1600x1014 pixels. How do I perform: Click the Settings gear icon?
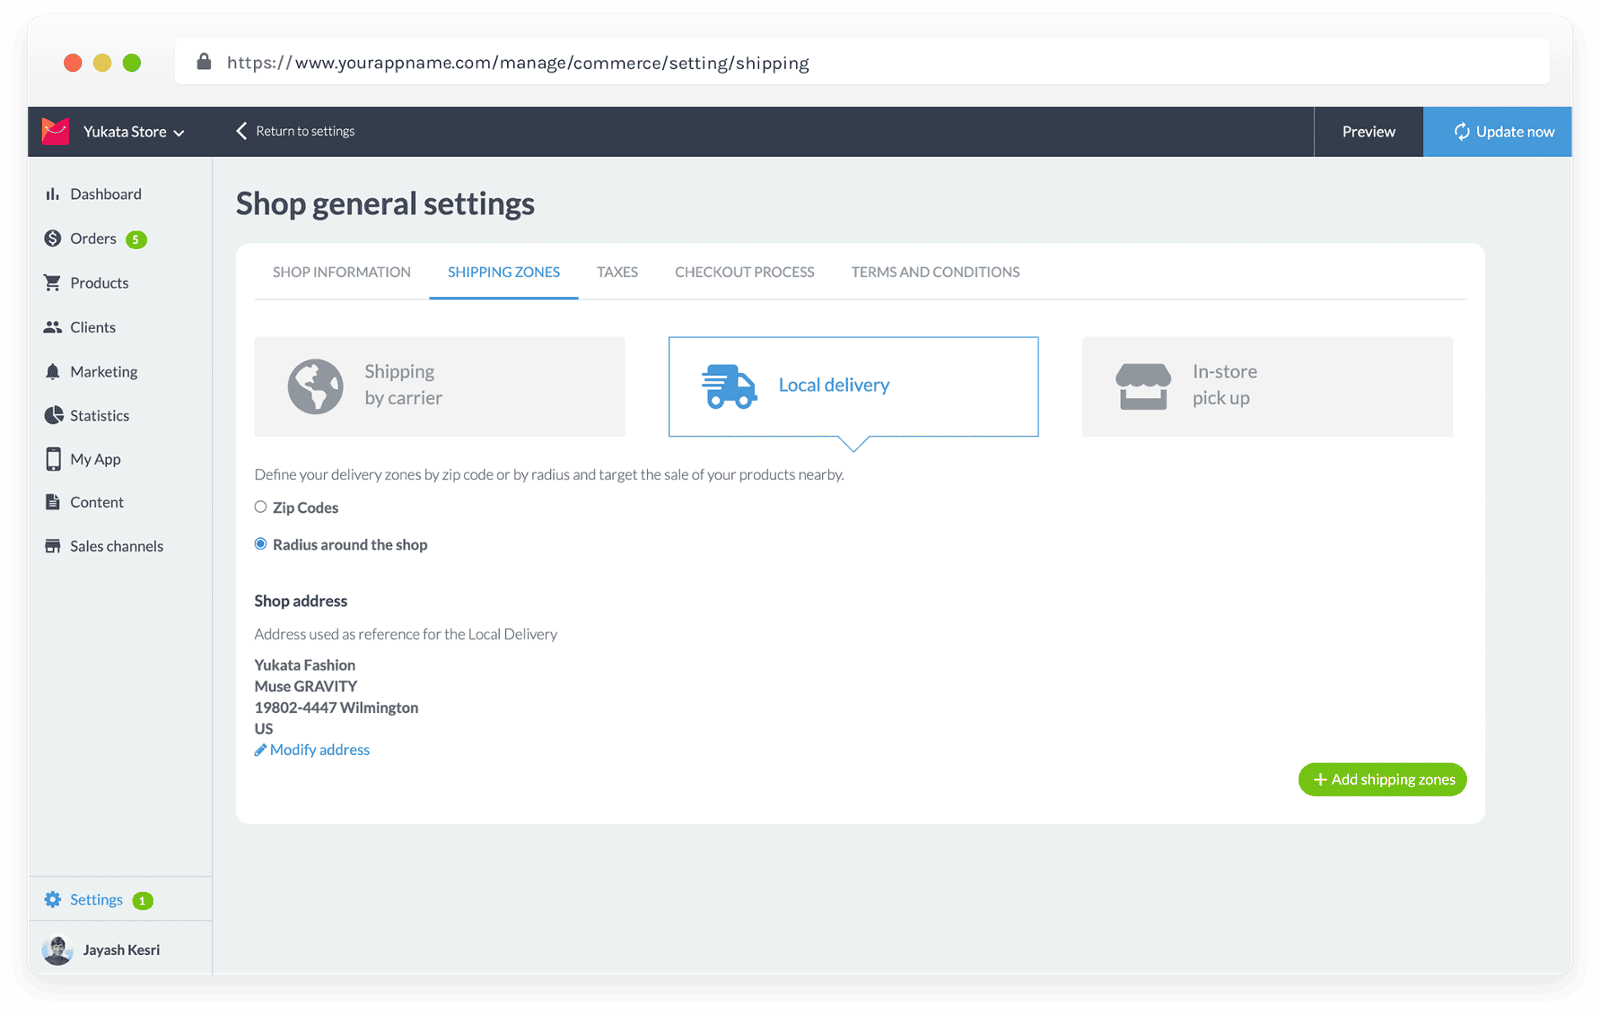click(53, 900)
